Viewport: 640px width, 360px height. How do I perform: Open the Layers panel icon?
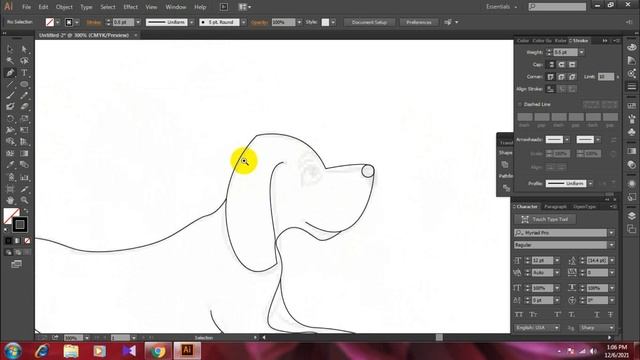[631, 216]
